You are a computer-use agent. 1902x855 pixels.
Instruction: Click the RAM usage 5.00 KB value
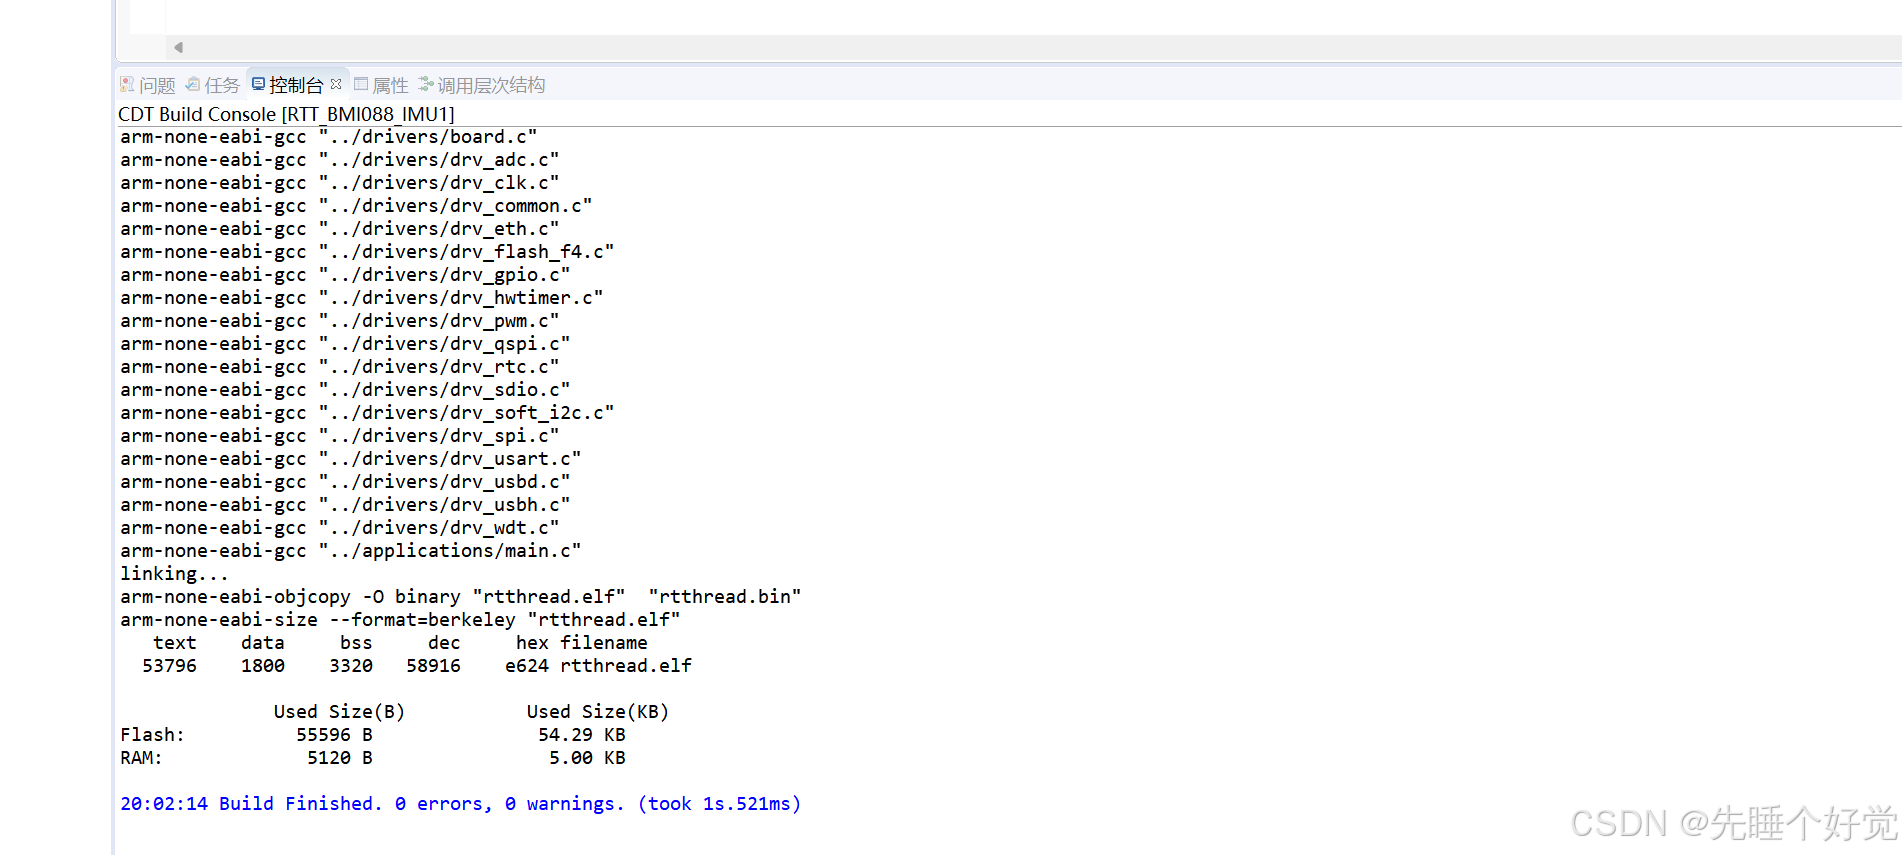(587, 758)
